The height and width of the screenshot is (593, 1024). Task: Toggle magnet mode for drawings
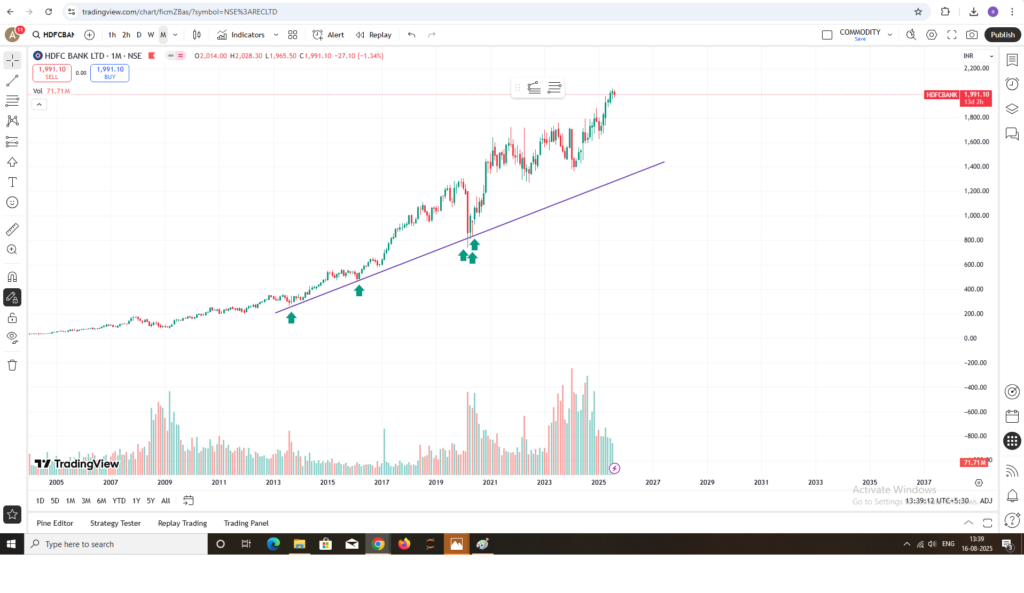coord(12,277)
